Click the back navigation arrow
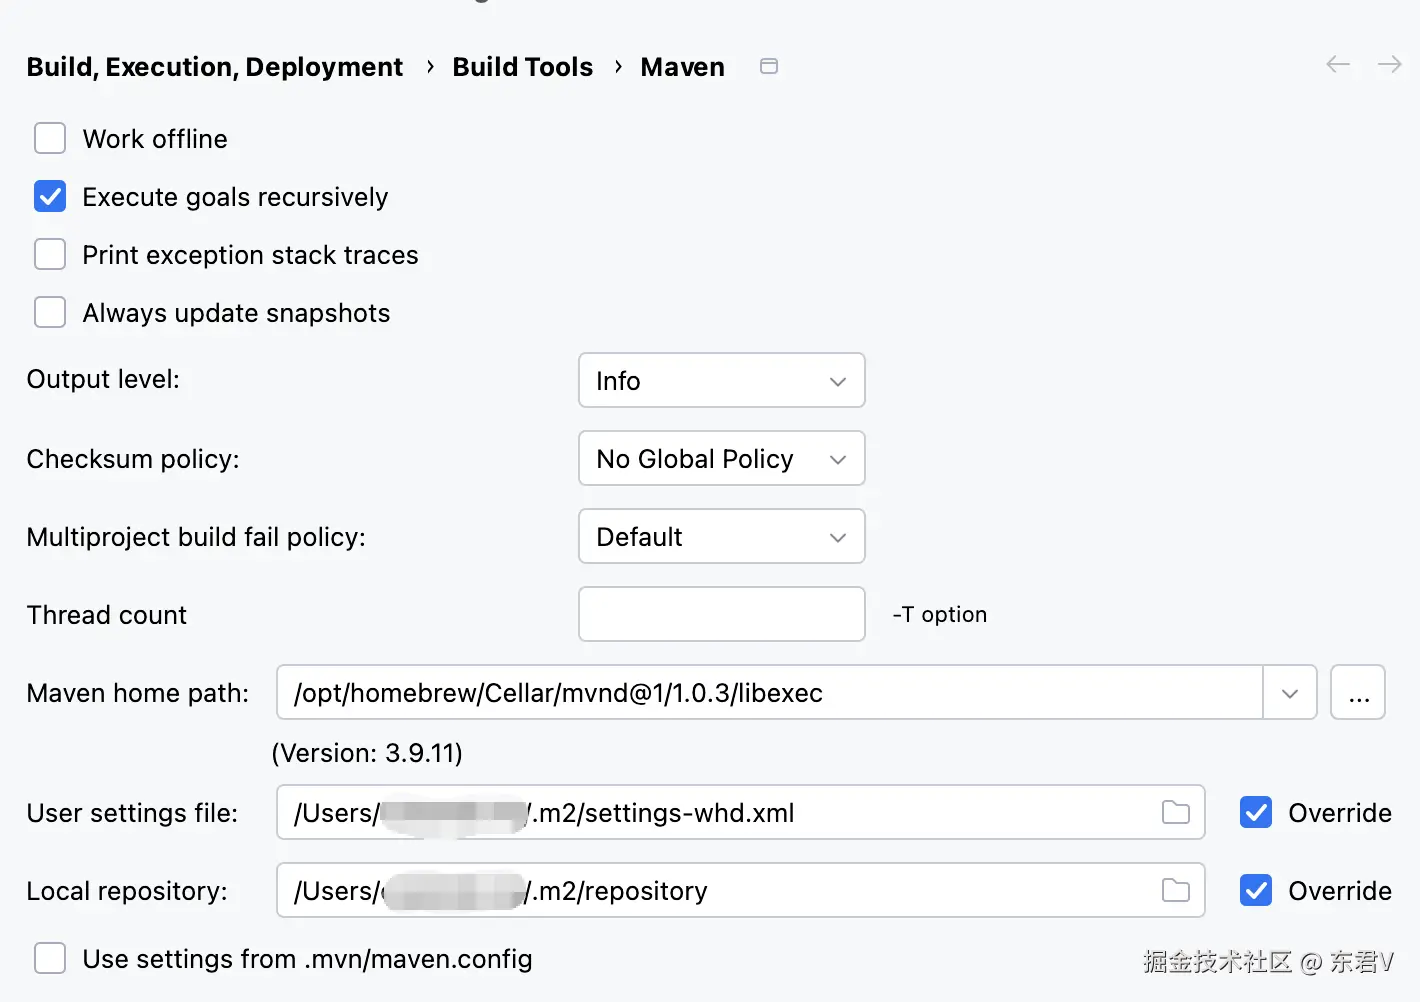The width and height of the screenshot is (1420, 1002). click(x=1337, y=65)
